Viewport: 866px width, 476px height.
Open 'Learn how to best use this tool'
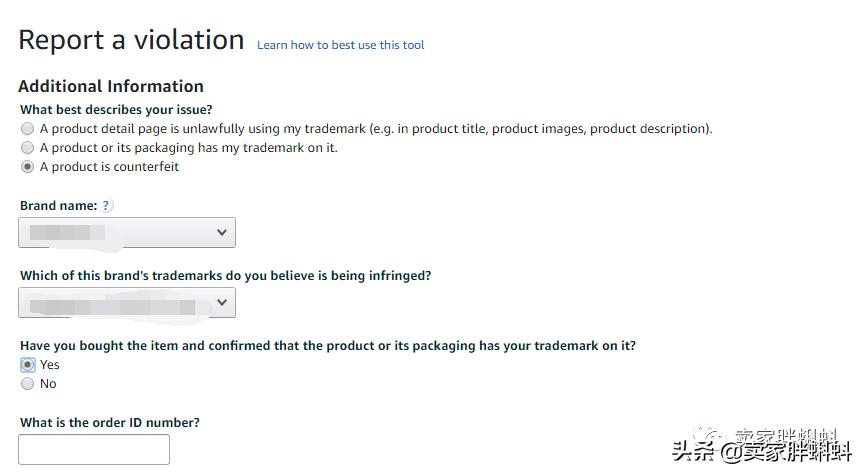340,45
